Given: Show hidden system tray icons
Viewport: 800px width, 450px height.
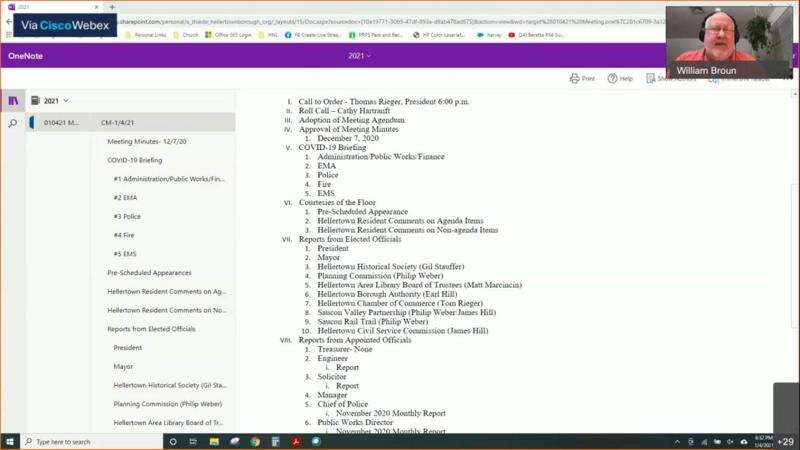Looking at the screenshot, I should click(677, 442).
